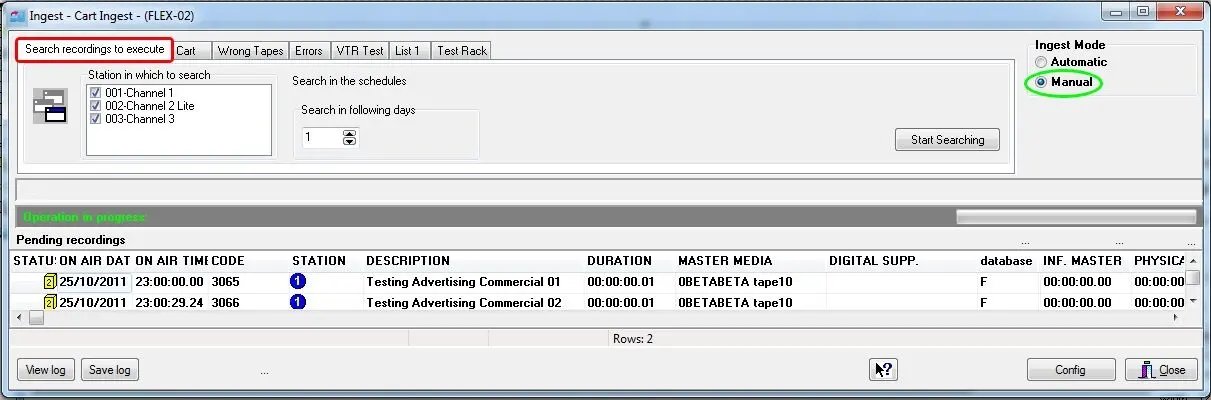This screenshot has width=1211, height=400.
Task: Click the horizontal scrollbar thumb
Action: 36,318
